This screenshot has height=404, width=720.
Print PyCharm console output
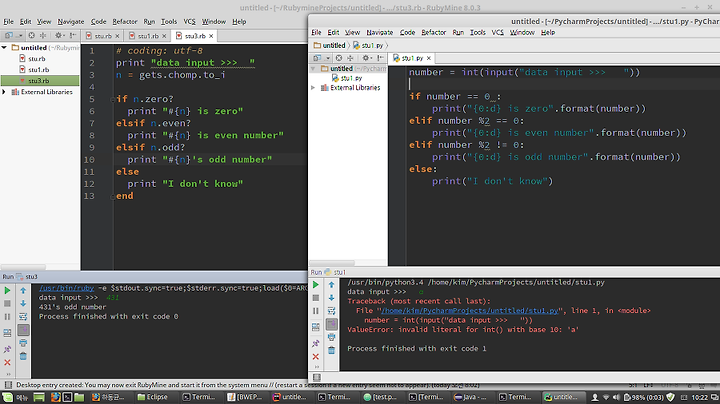coord(332,337)
